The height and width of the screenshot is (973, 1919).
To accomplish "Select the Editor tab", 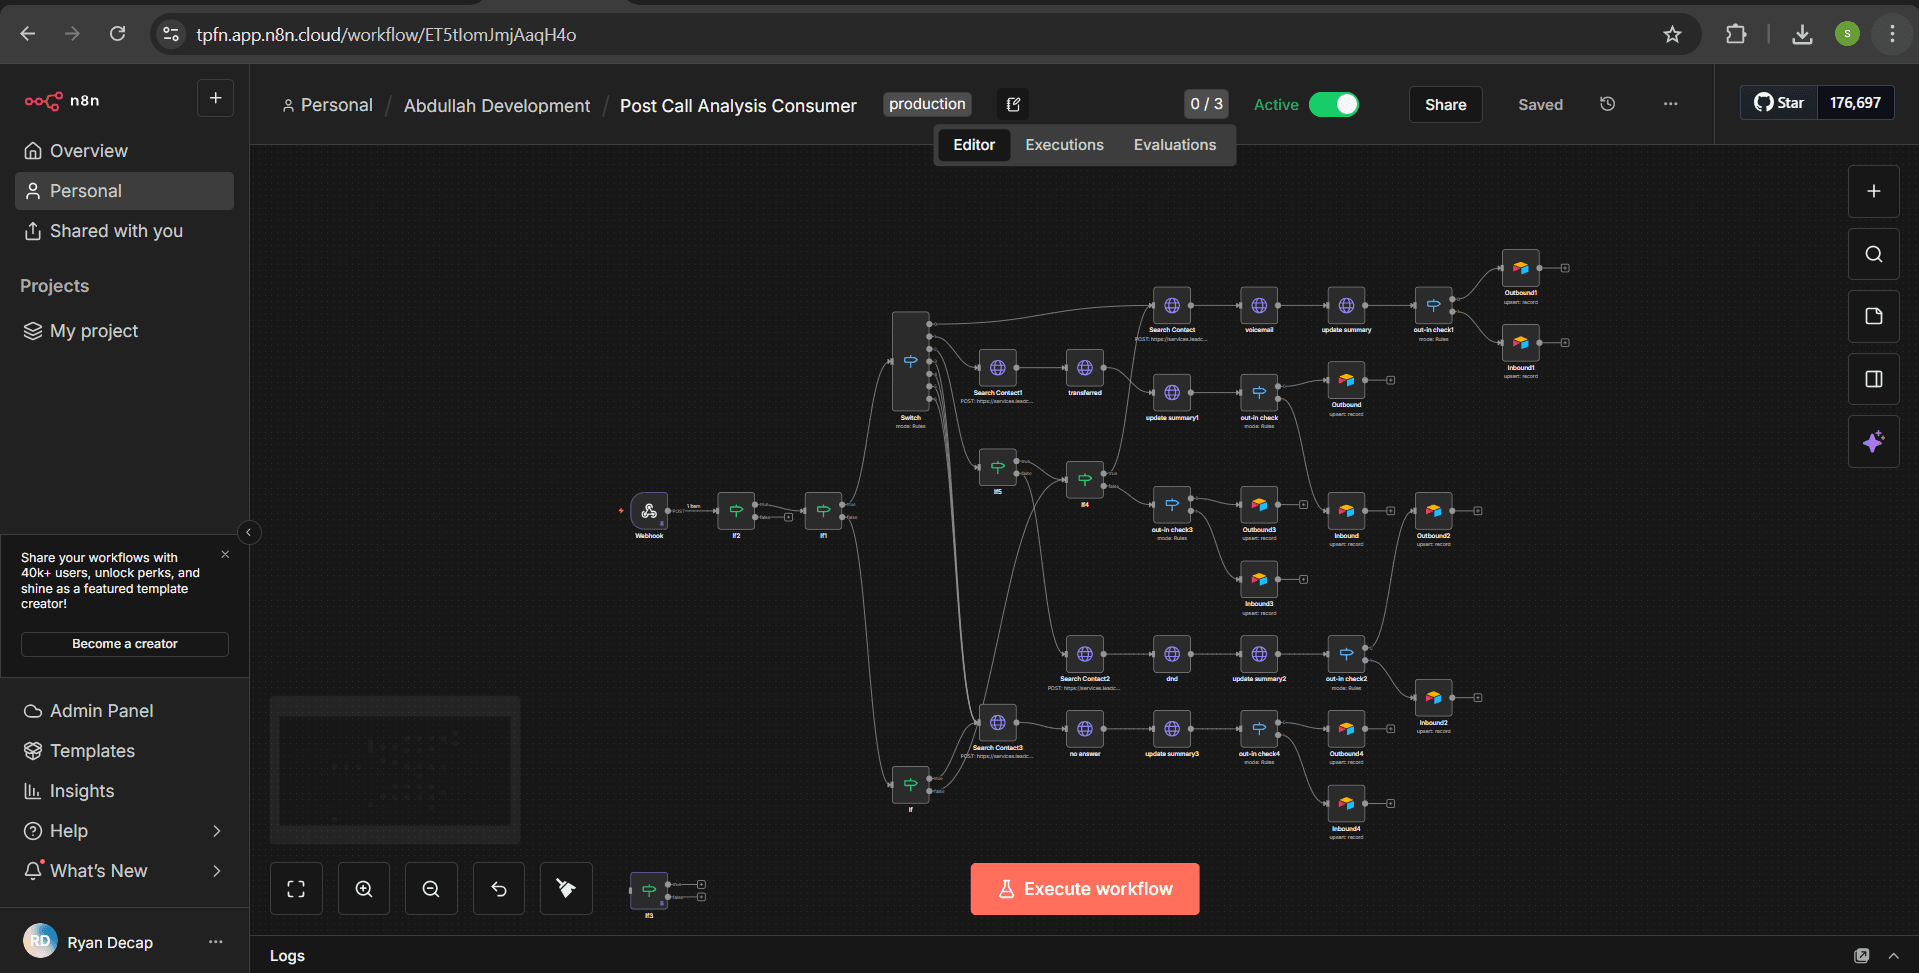I will click(x=974, y=145).
